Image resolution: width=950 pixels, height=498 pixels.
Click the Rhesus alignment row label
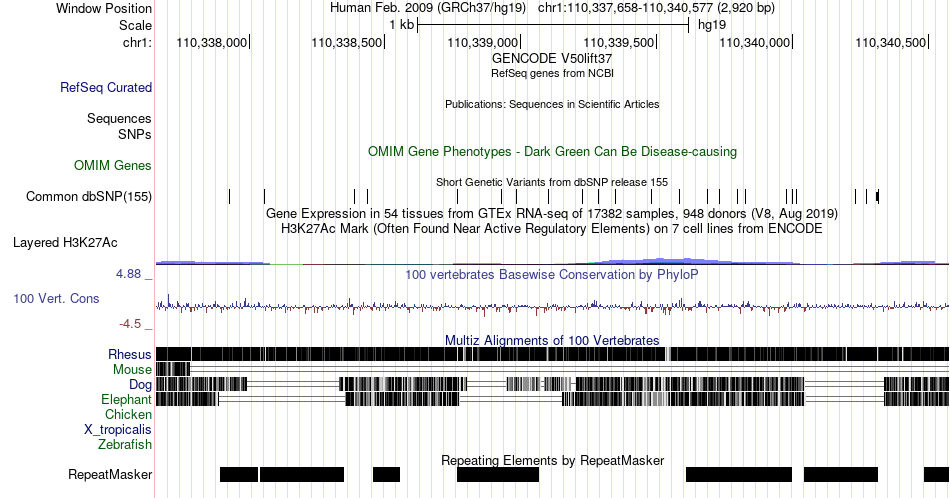click(130, 355)
